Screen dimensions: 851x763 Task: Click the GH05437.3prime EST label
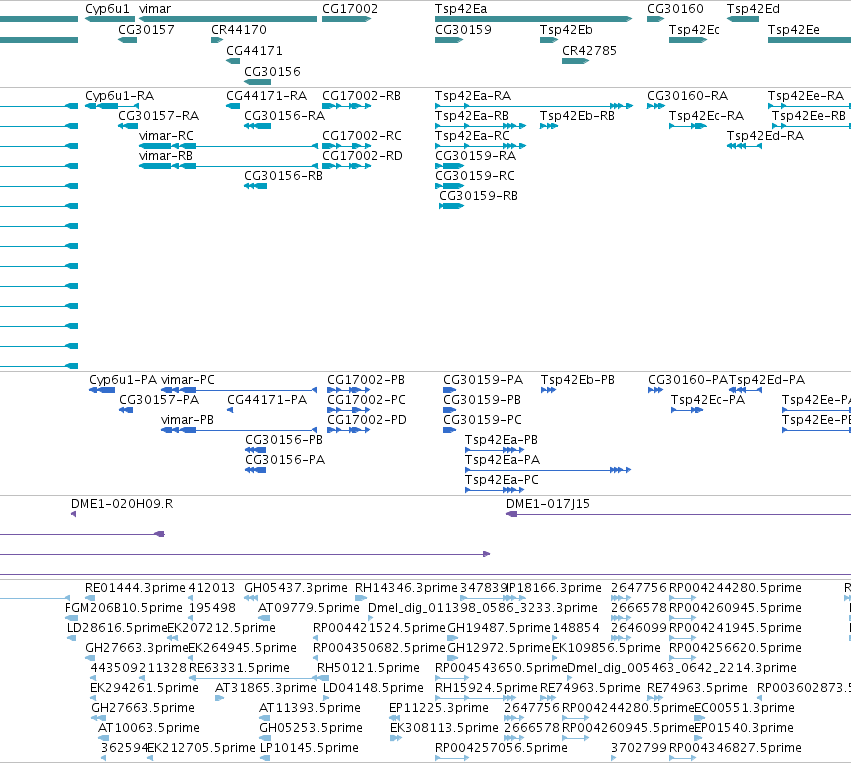click(296, 588)
